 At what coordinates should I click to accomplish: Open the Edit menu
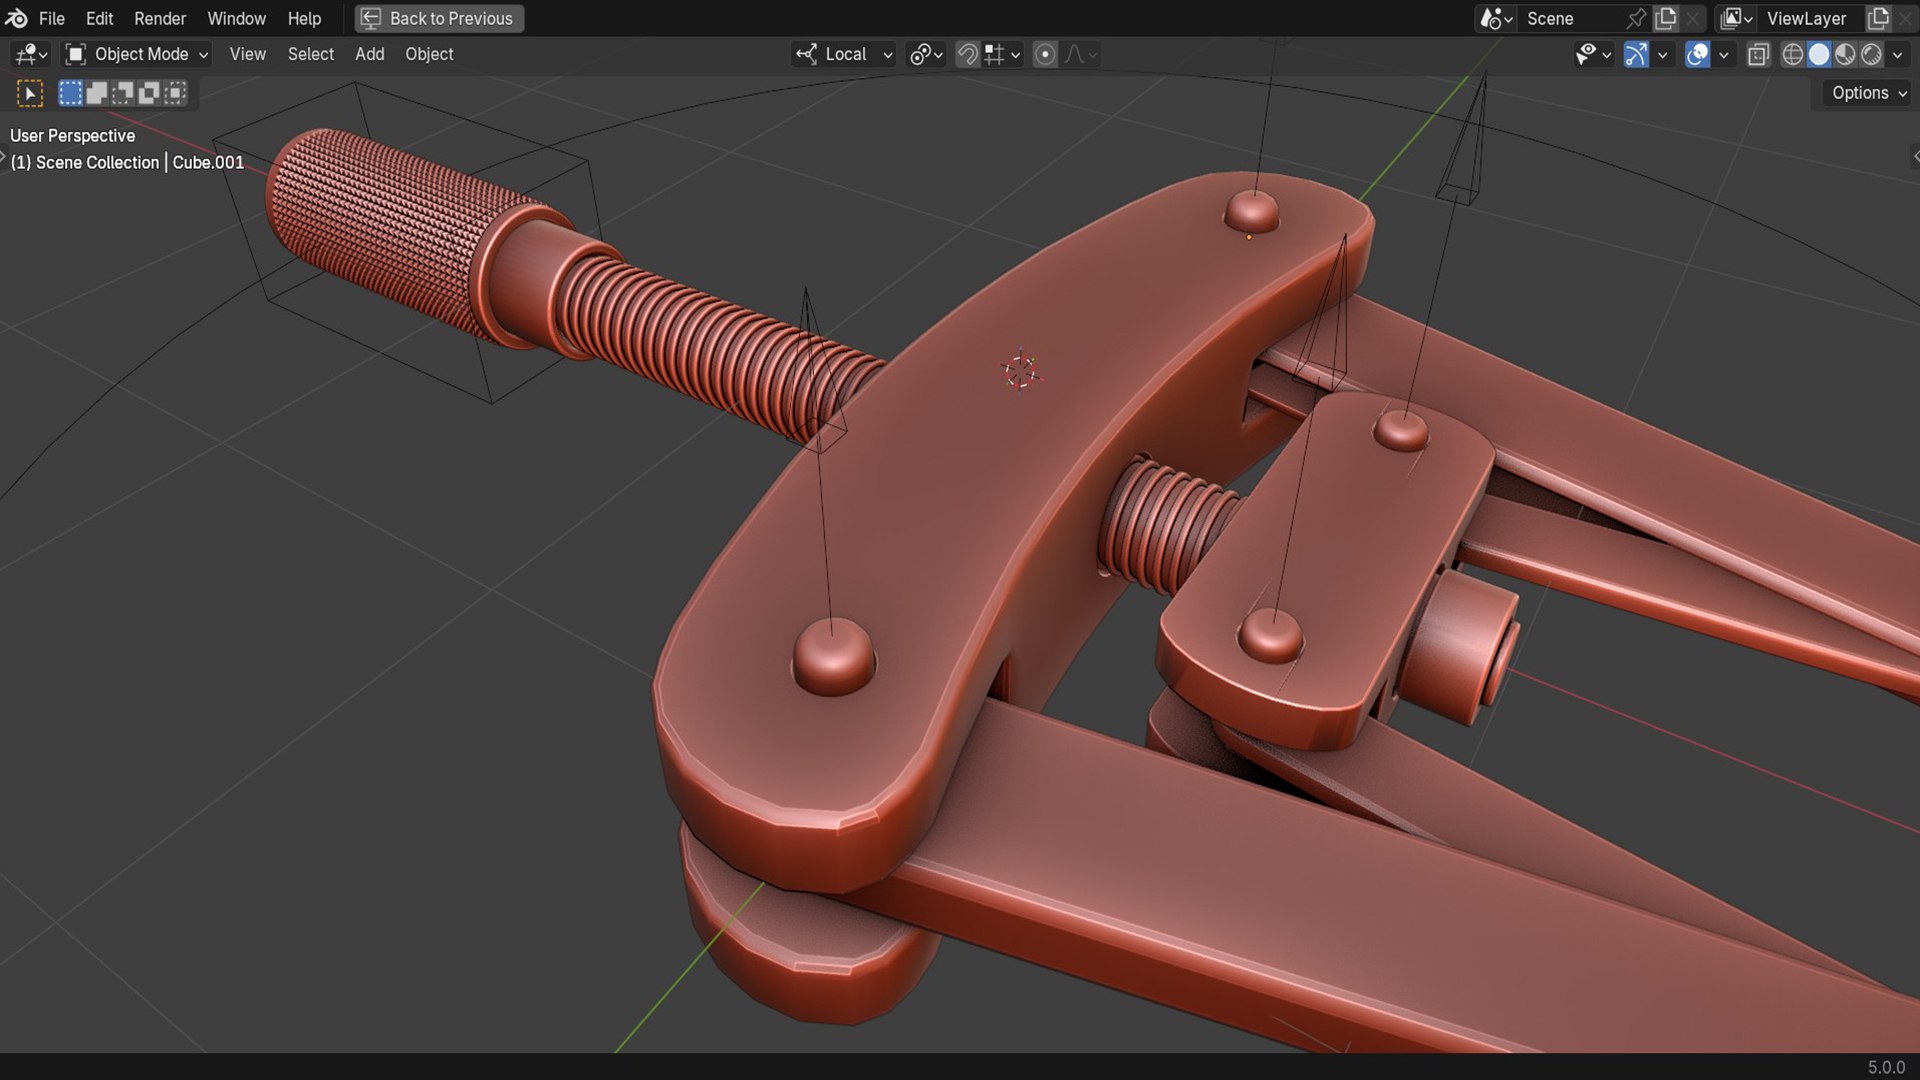[x=99, y=18]
